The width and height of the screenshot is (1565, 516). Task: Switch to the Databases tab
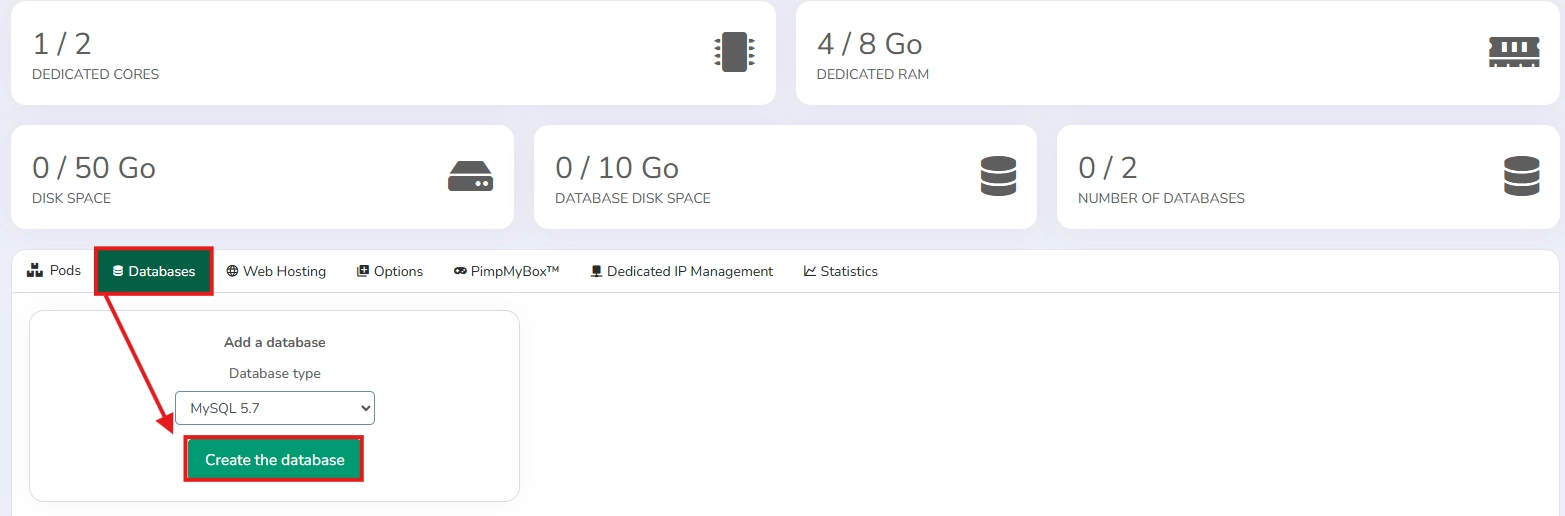pos(154,271)
